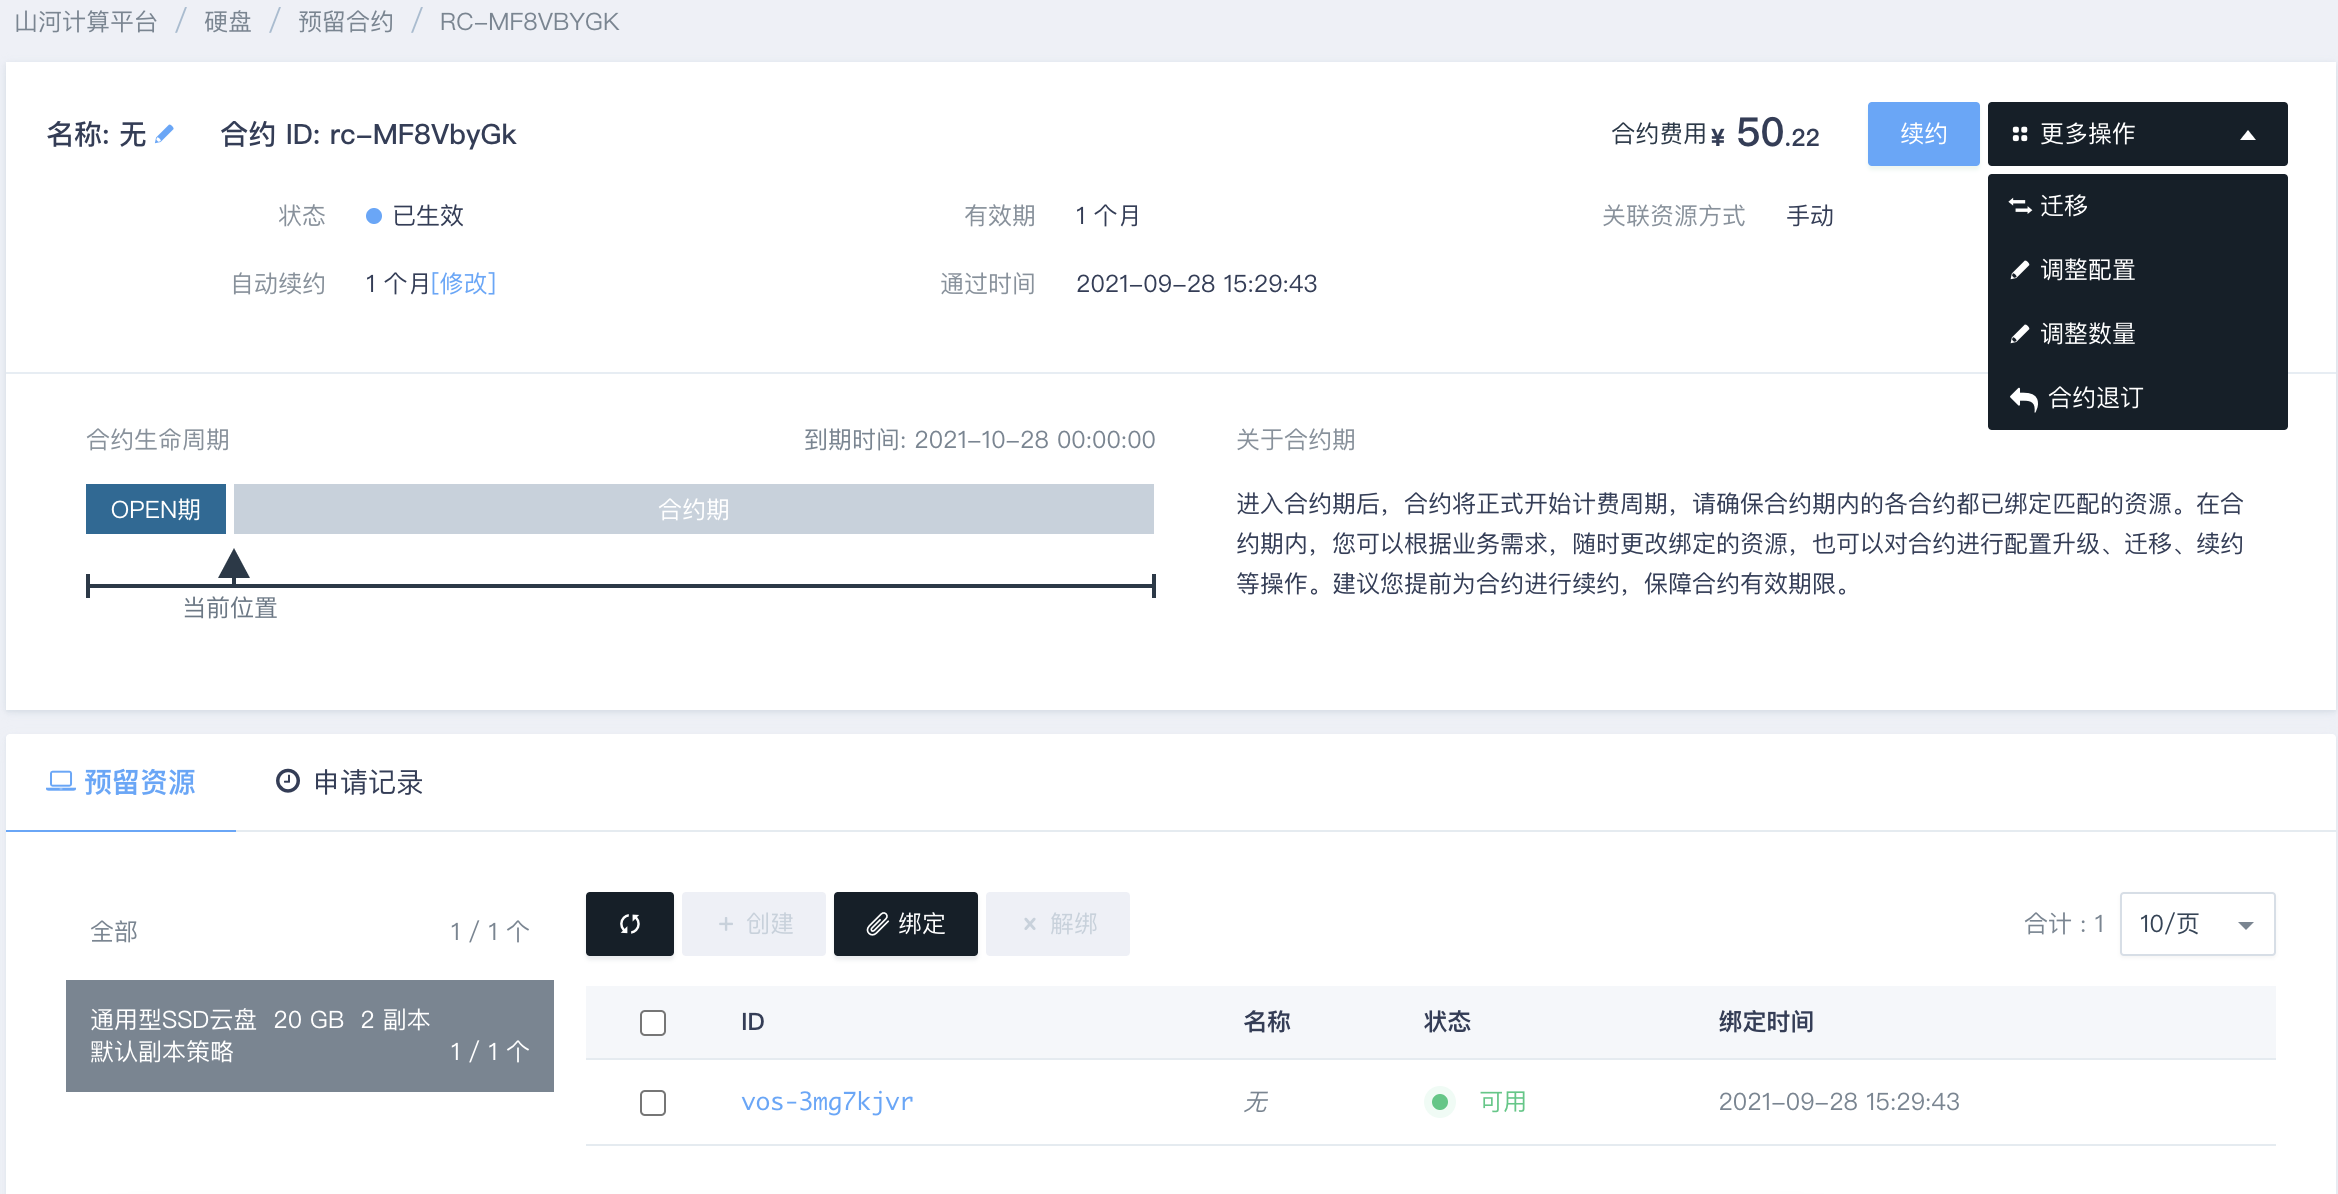
Task: Click the refresh icon button in resource toolbar
Action: 630,924
